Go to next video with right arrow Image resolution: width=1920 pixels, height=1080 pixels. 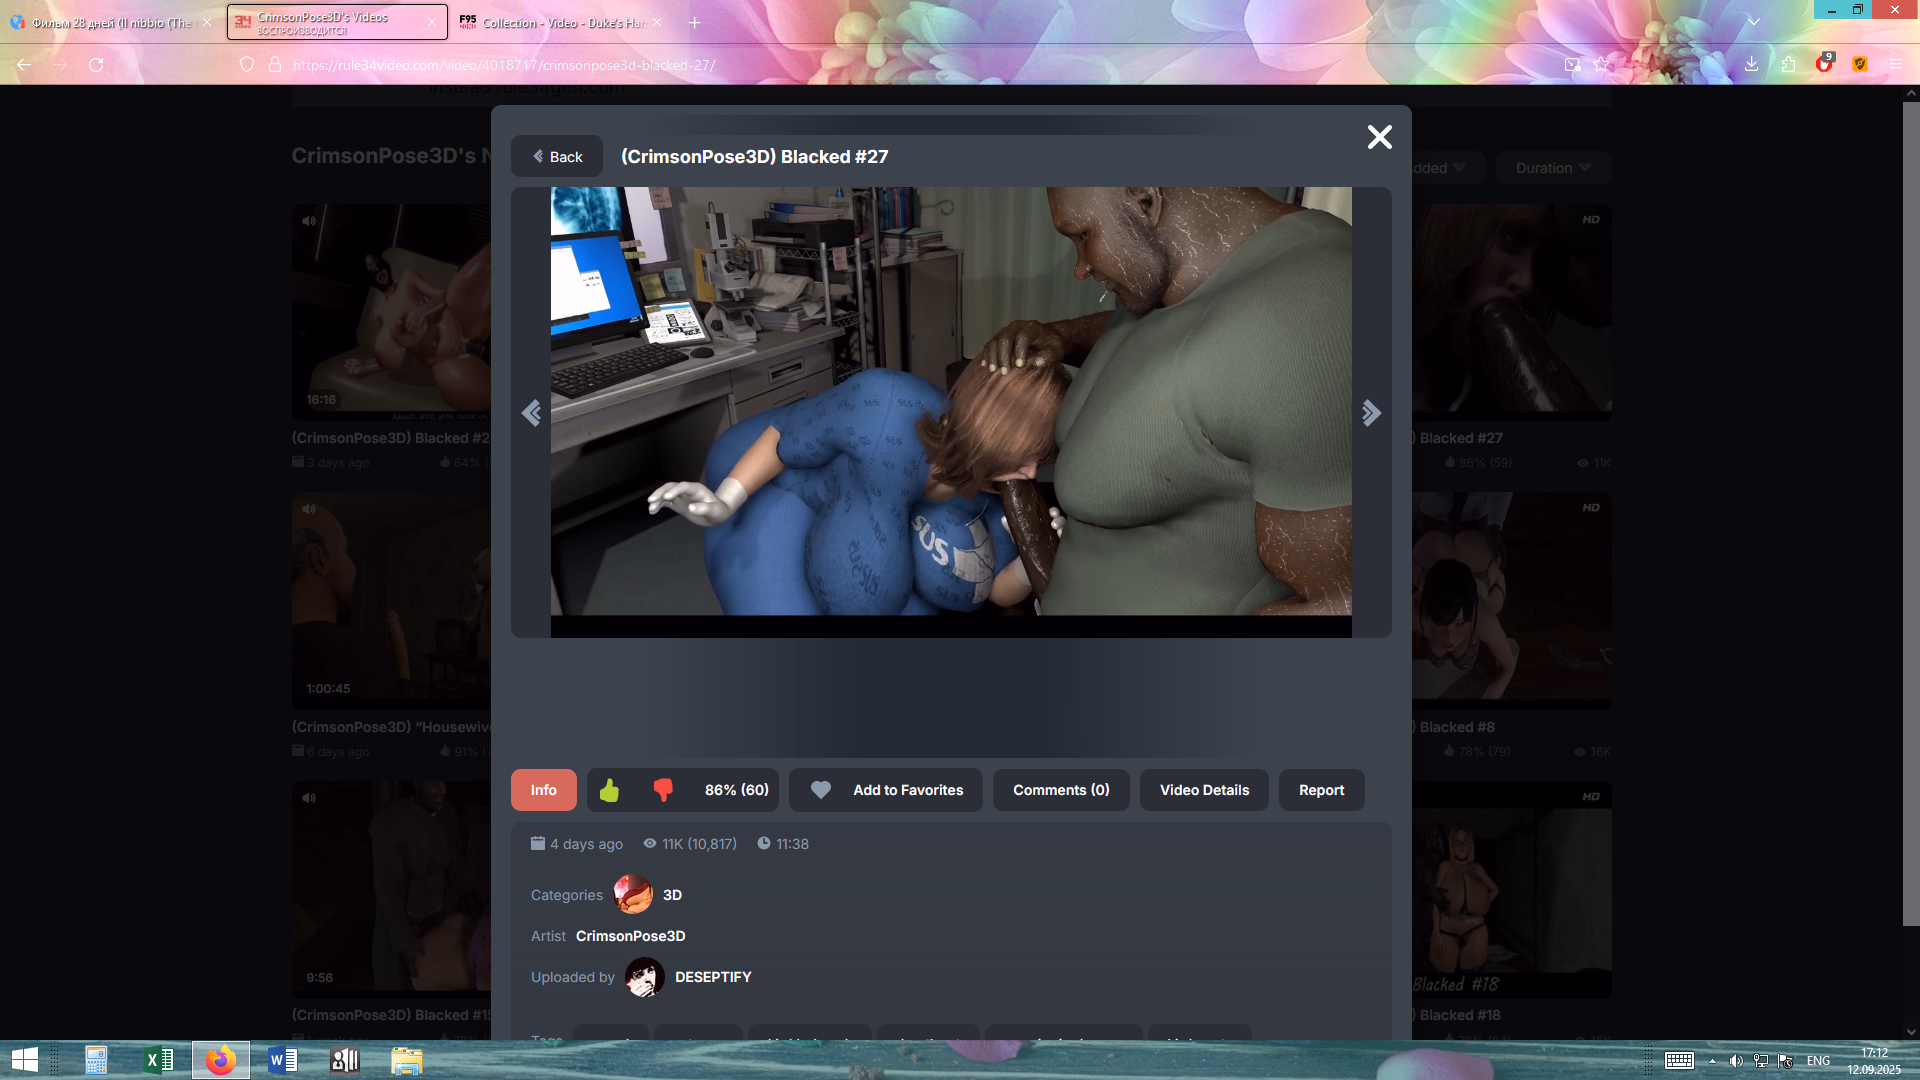click(x=1371, y=413)
